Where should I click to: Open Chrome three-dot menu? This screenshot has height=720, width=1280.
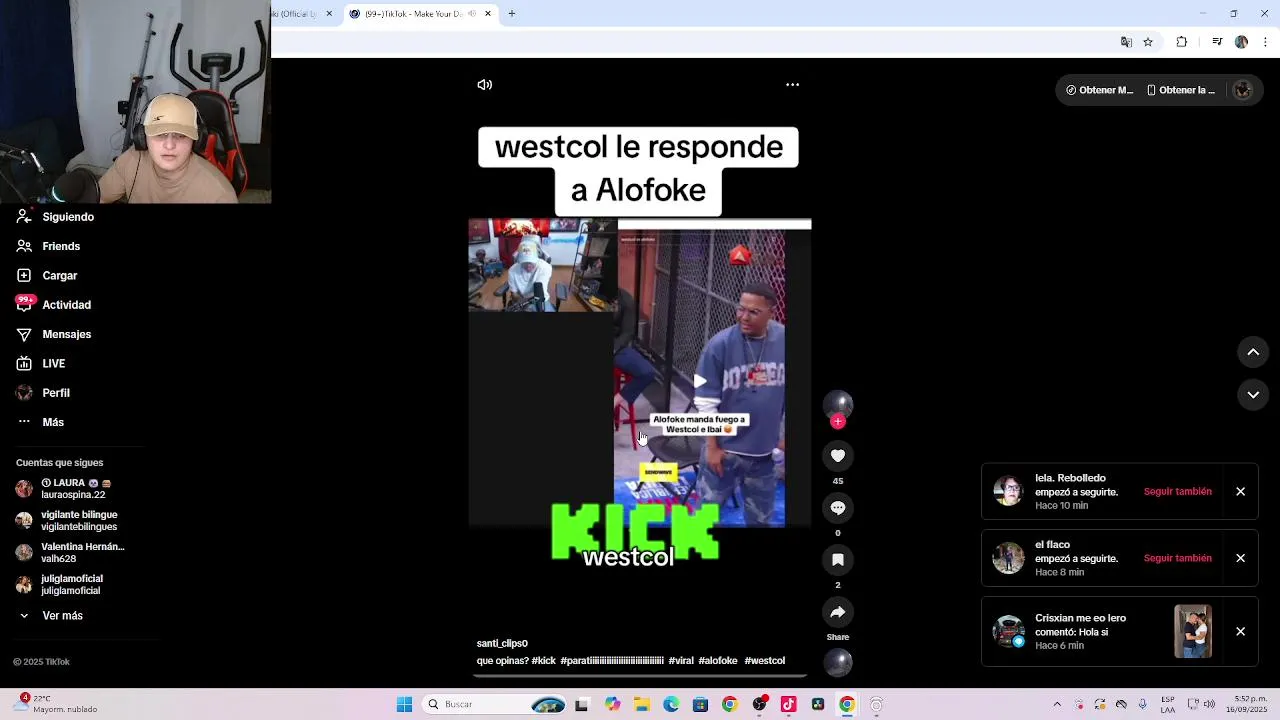click(1266, 42)
